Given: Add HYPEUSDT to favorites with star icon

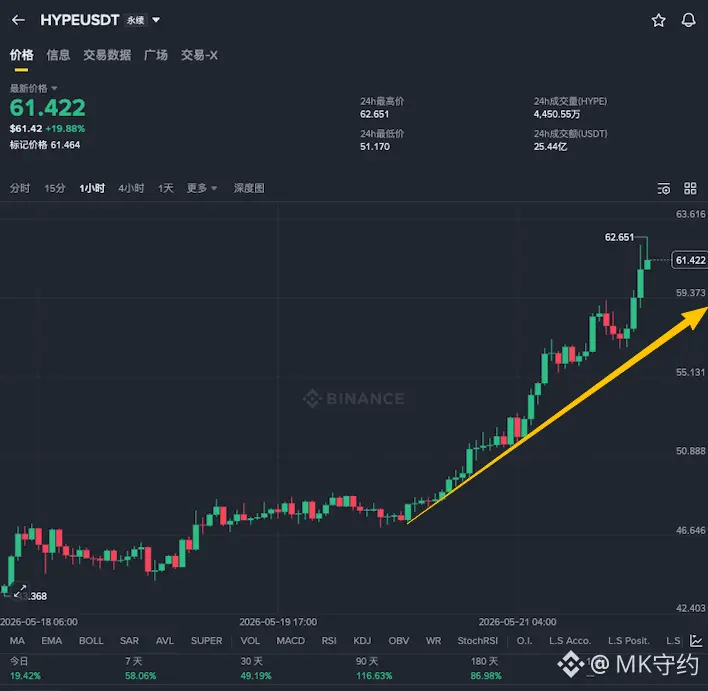Looking at the screenshot, I should (658, 20).
